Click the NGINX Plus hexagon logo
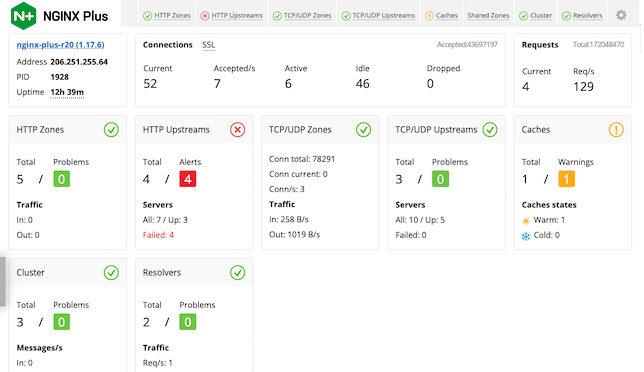This screenshot has height=372, width=644. (x=23, y=16)
